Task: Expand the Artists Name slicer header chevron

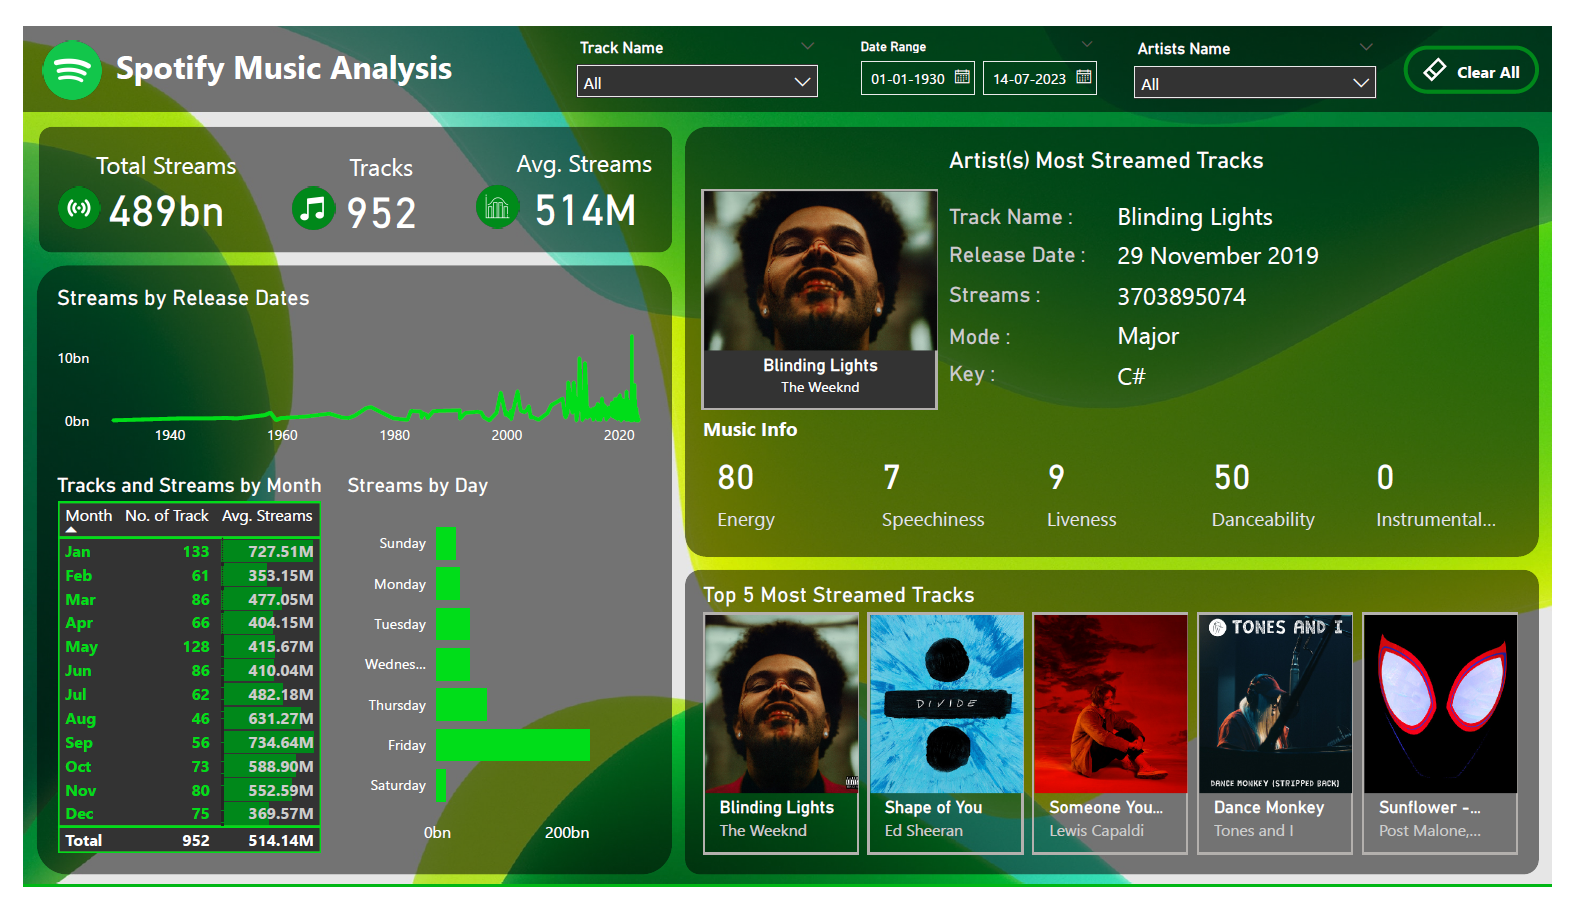Action: (x=1366, y=47)
